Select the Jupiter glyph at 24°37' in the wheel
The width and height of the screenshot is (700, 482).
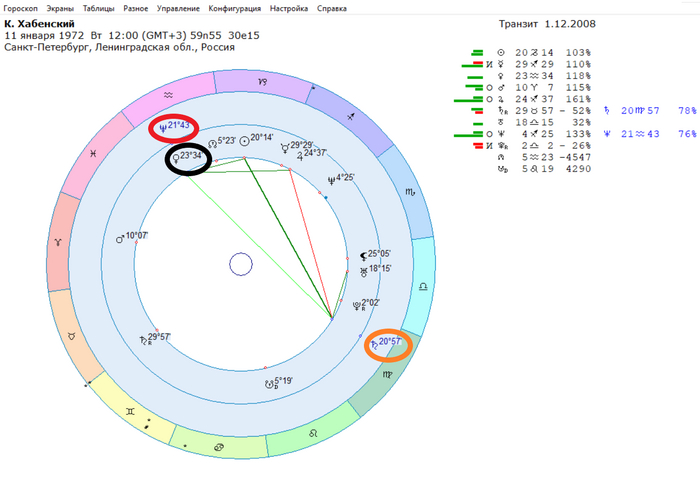300,156
